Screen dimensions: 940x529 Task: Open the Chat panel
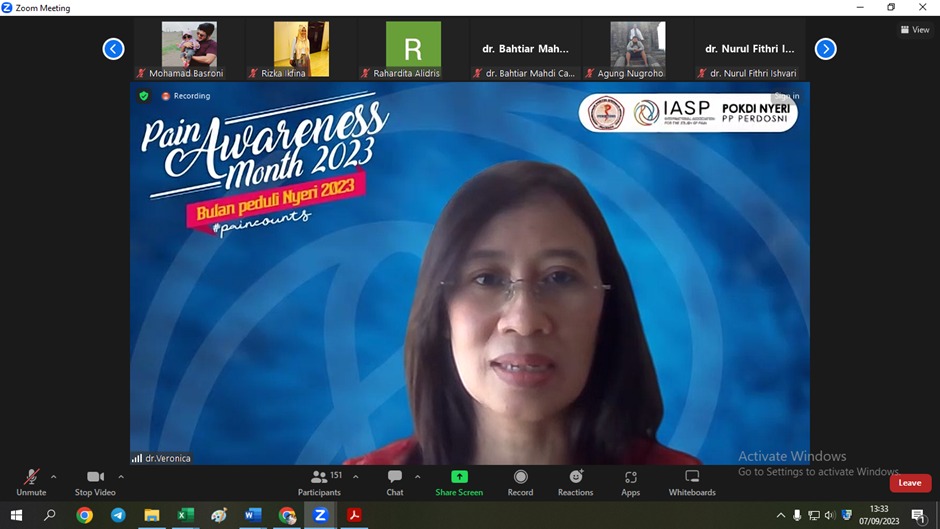click(x=395, y=481)
